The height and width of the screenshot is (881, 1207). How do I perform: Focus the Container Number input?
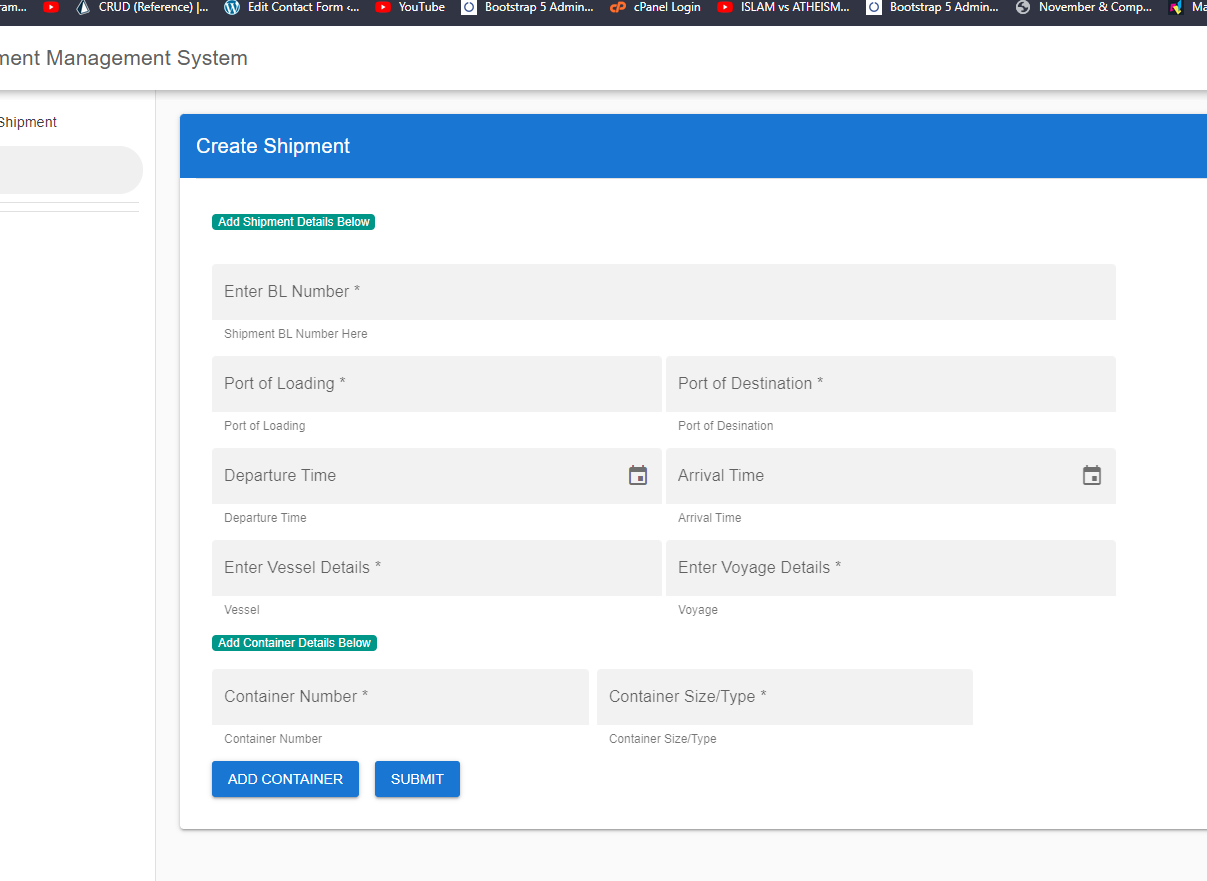point(400,697)
